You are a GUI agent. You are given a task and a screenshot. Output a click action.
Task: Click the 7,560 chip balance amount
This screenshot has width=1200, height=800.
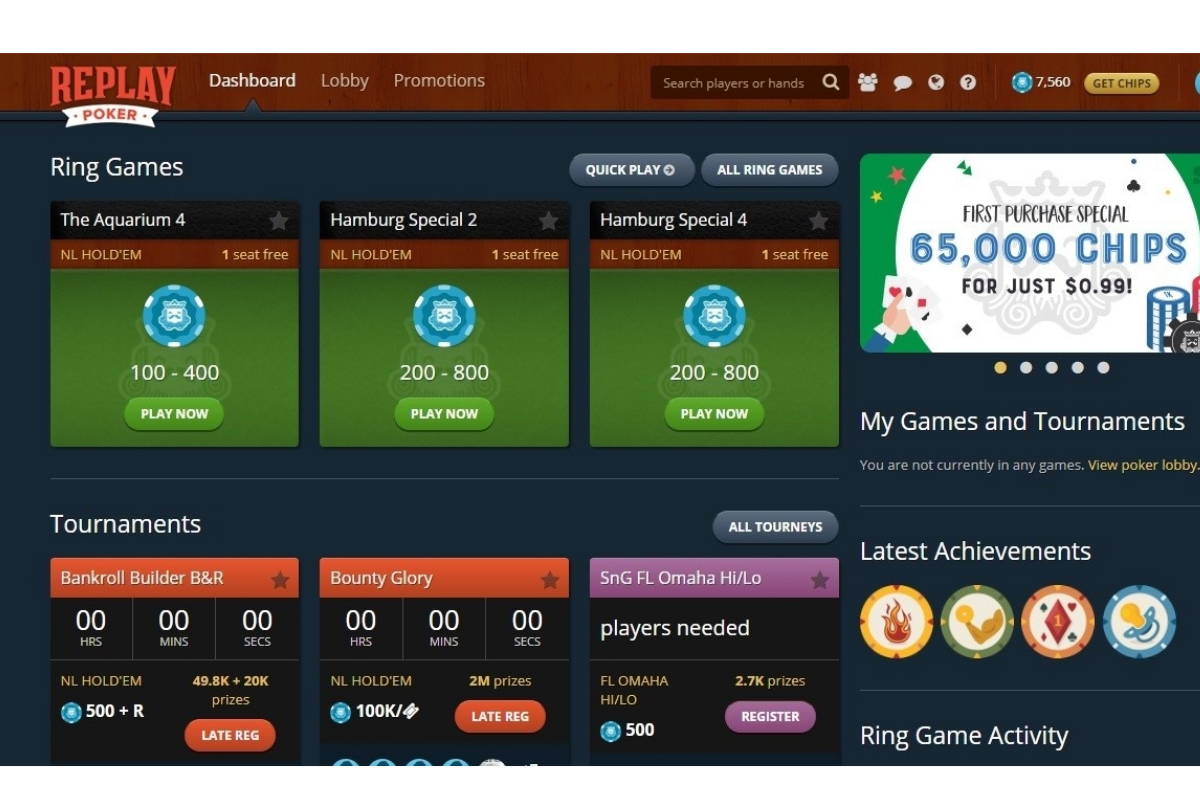(1053, 82)
